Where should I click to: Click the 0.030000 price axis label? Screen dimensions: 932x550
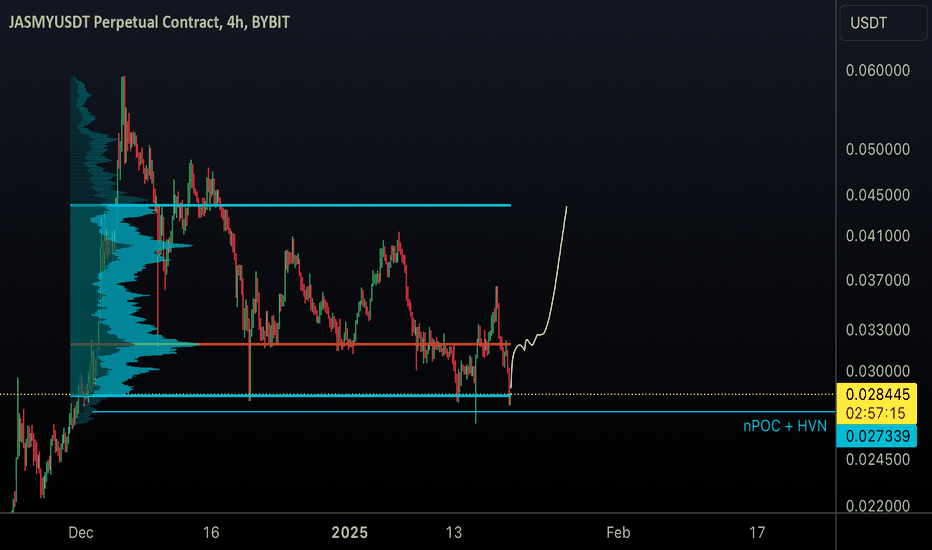pyautogui.click(x=878, y=371)
